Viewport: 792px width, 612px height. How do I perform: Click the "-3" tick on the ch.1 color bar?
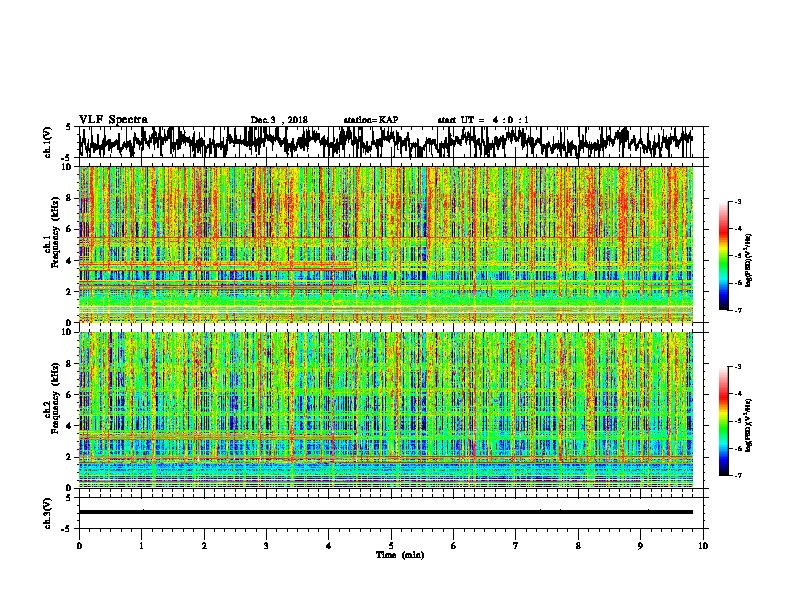[x=738, y=201]
